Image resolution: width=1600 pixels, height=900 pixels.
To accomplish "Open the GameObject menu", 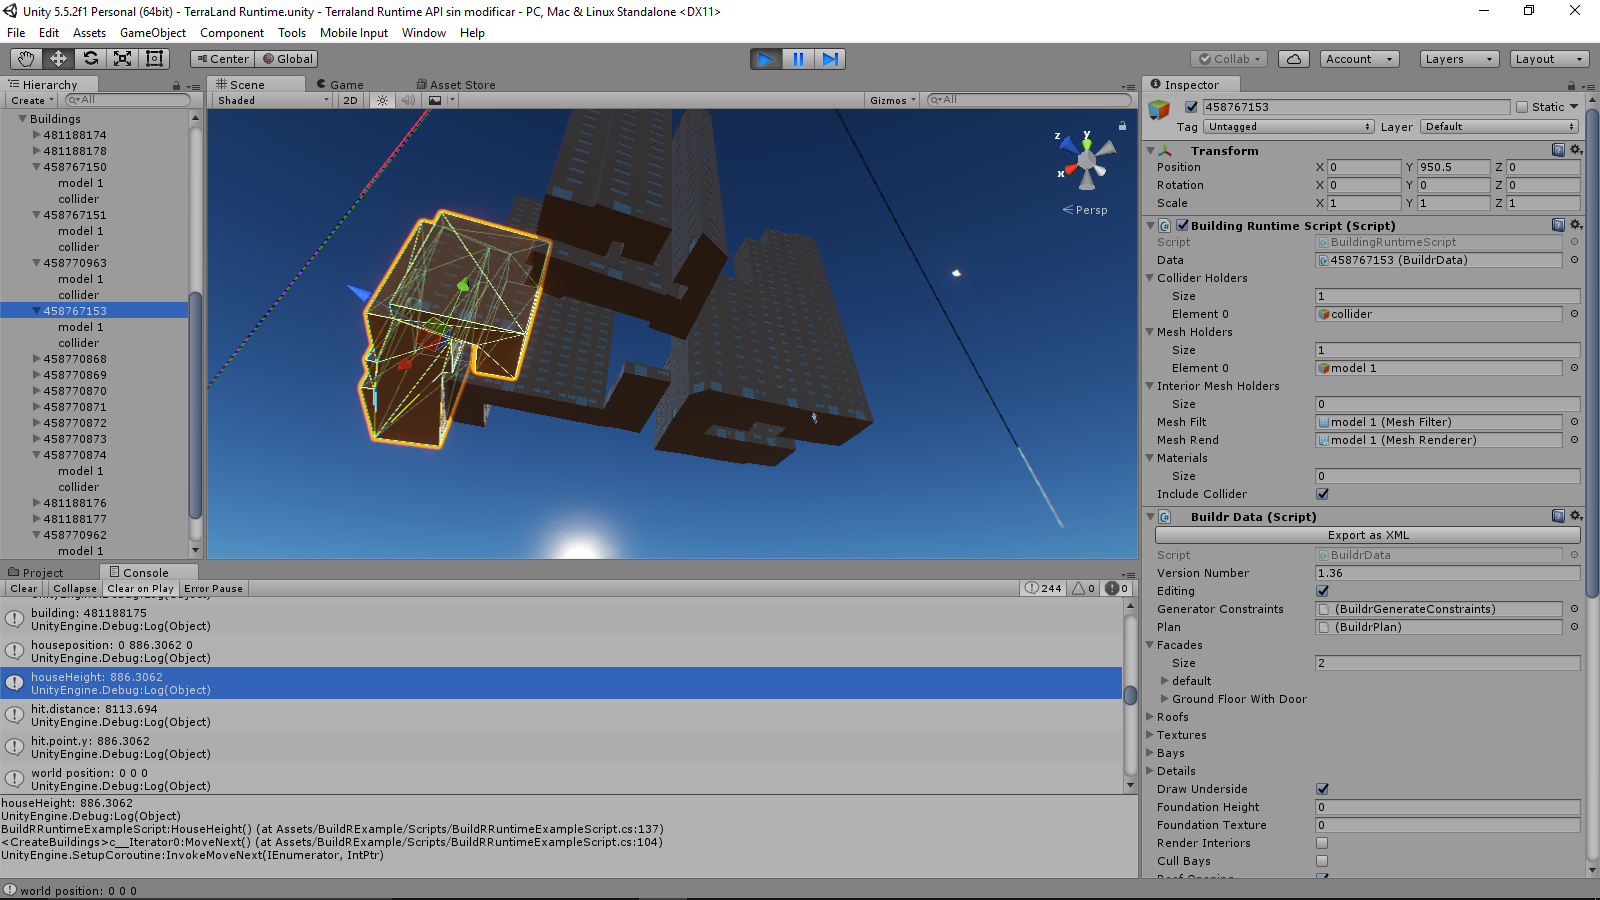I will [x=152, y=33].
